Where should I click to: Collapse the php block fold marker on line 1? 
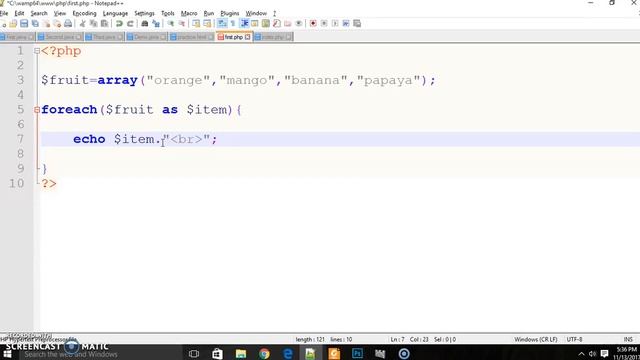[x=37, y=51]
